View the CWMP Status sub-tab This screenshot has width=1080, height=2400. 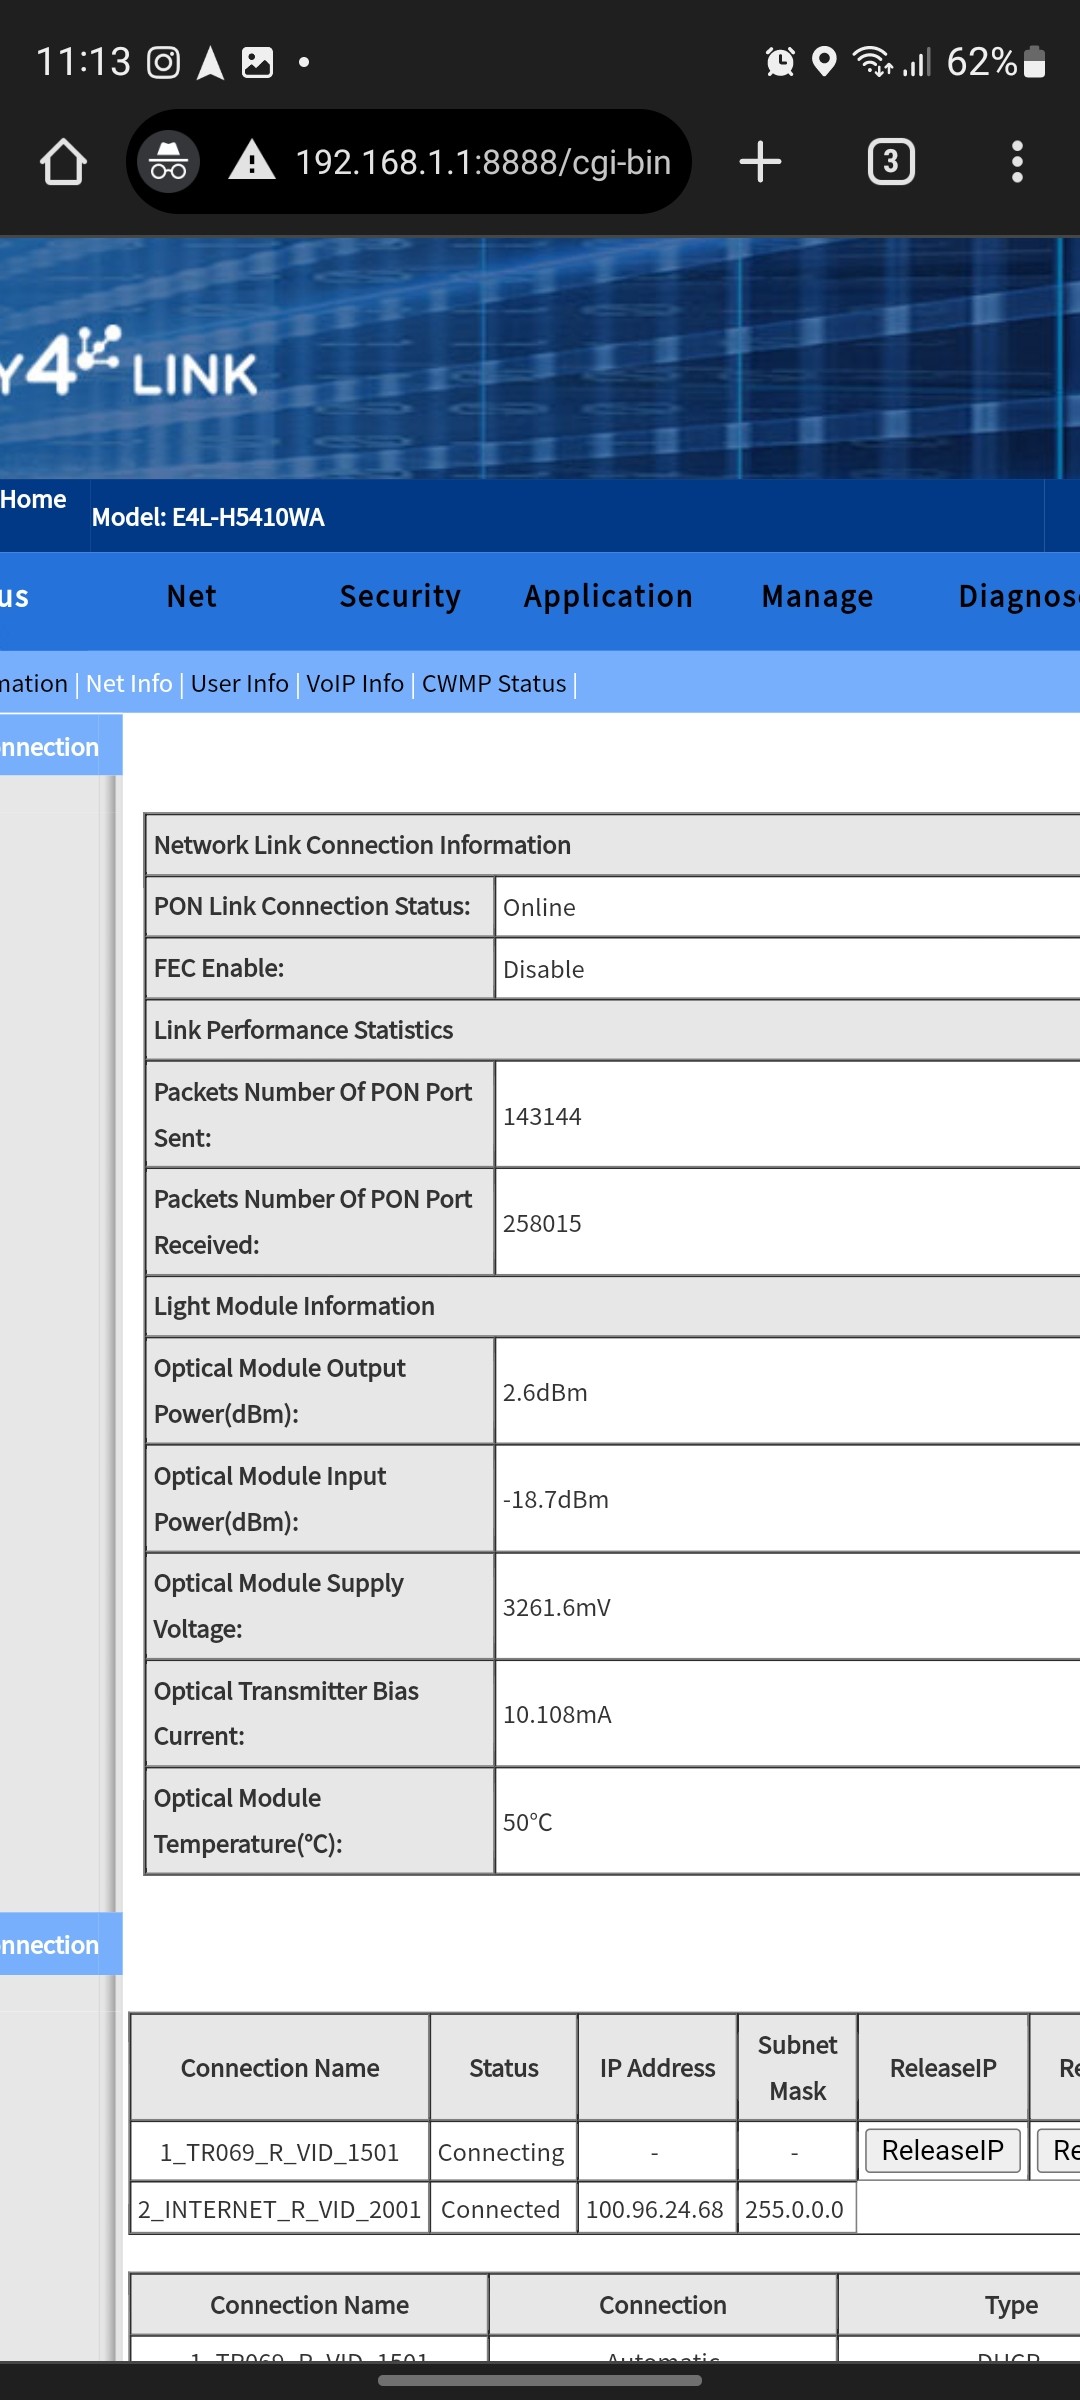coord(494,684)
